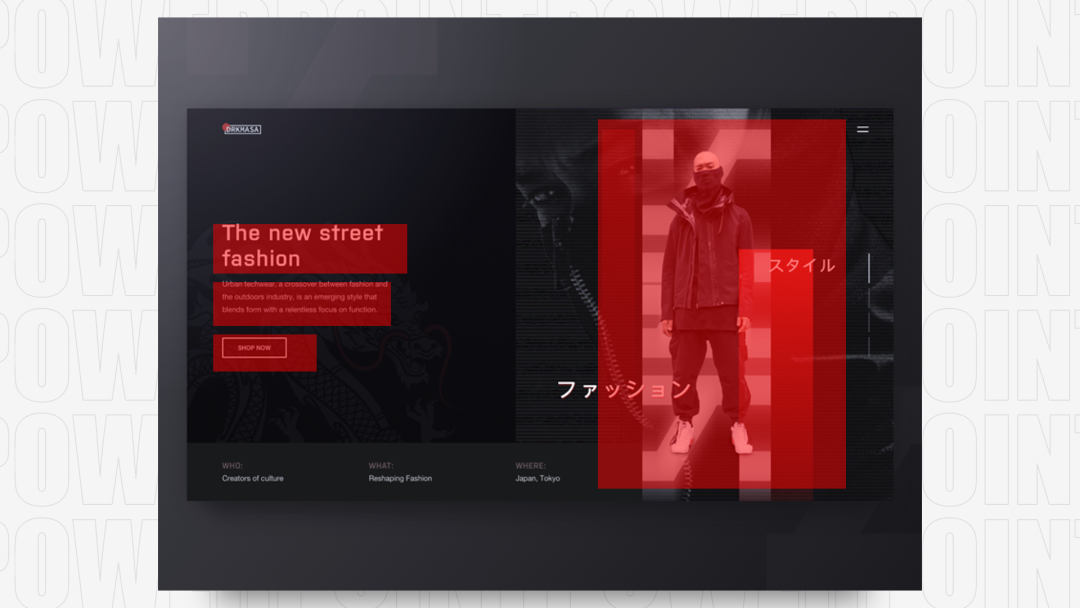Click the 'WHO:' label
Screen dimensions: 1080x608
pyautogui.click(x=232, y=465)
